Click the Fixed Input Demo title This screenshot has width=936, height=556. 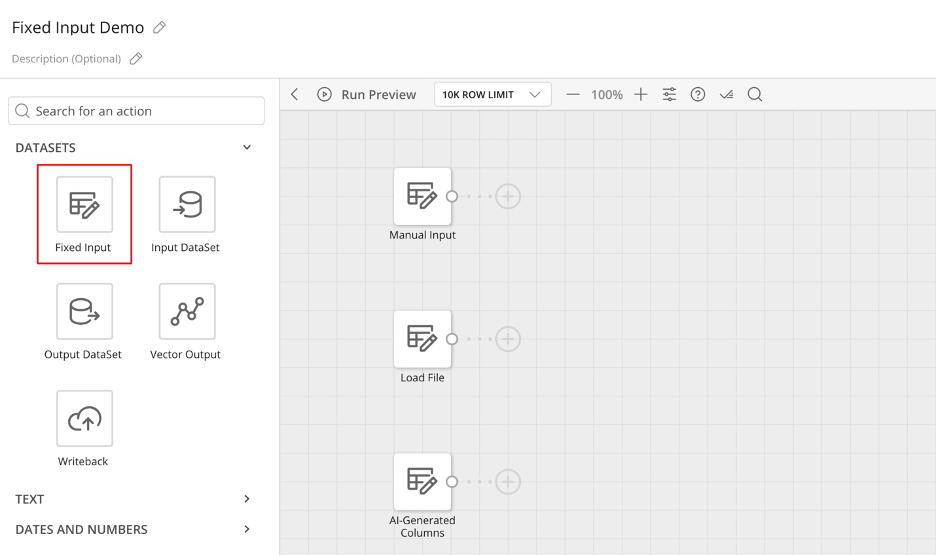78,27
